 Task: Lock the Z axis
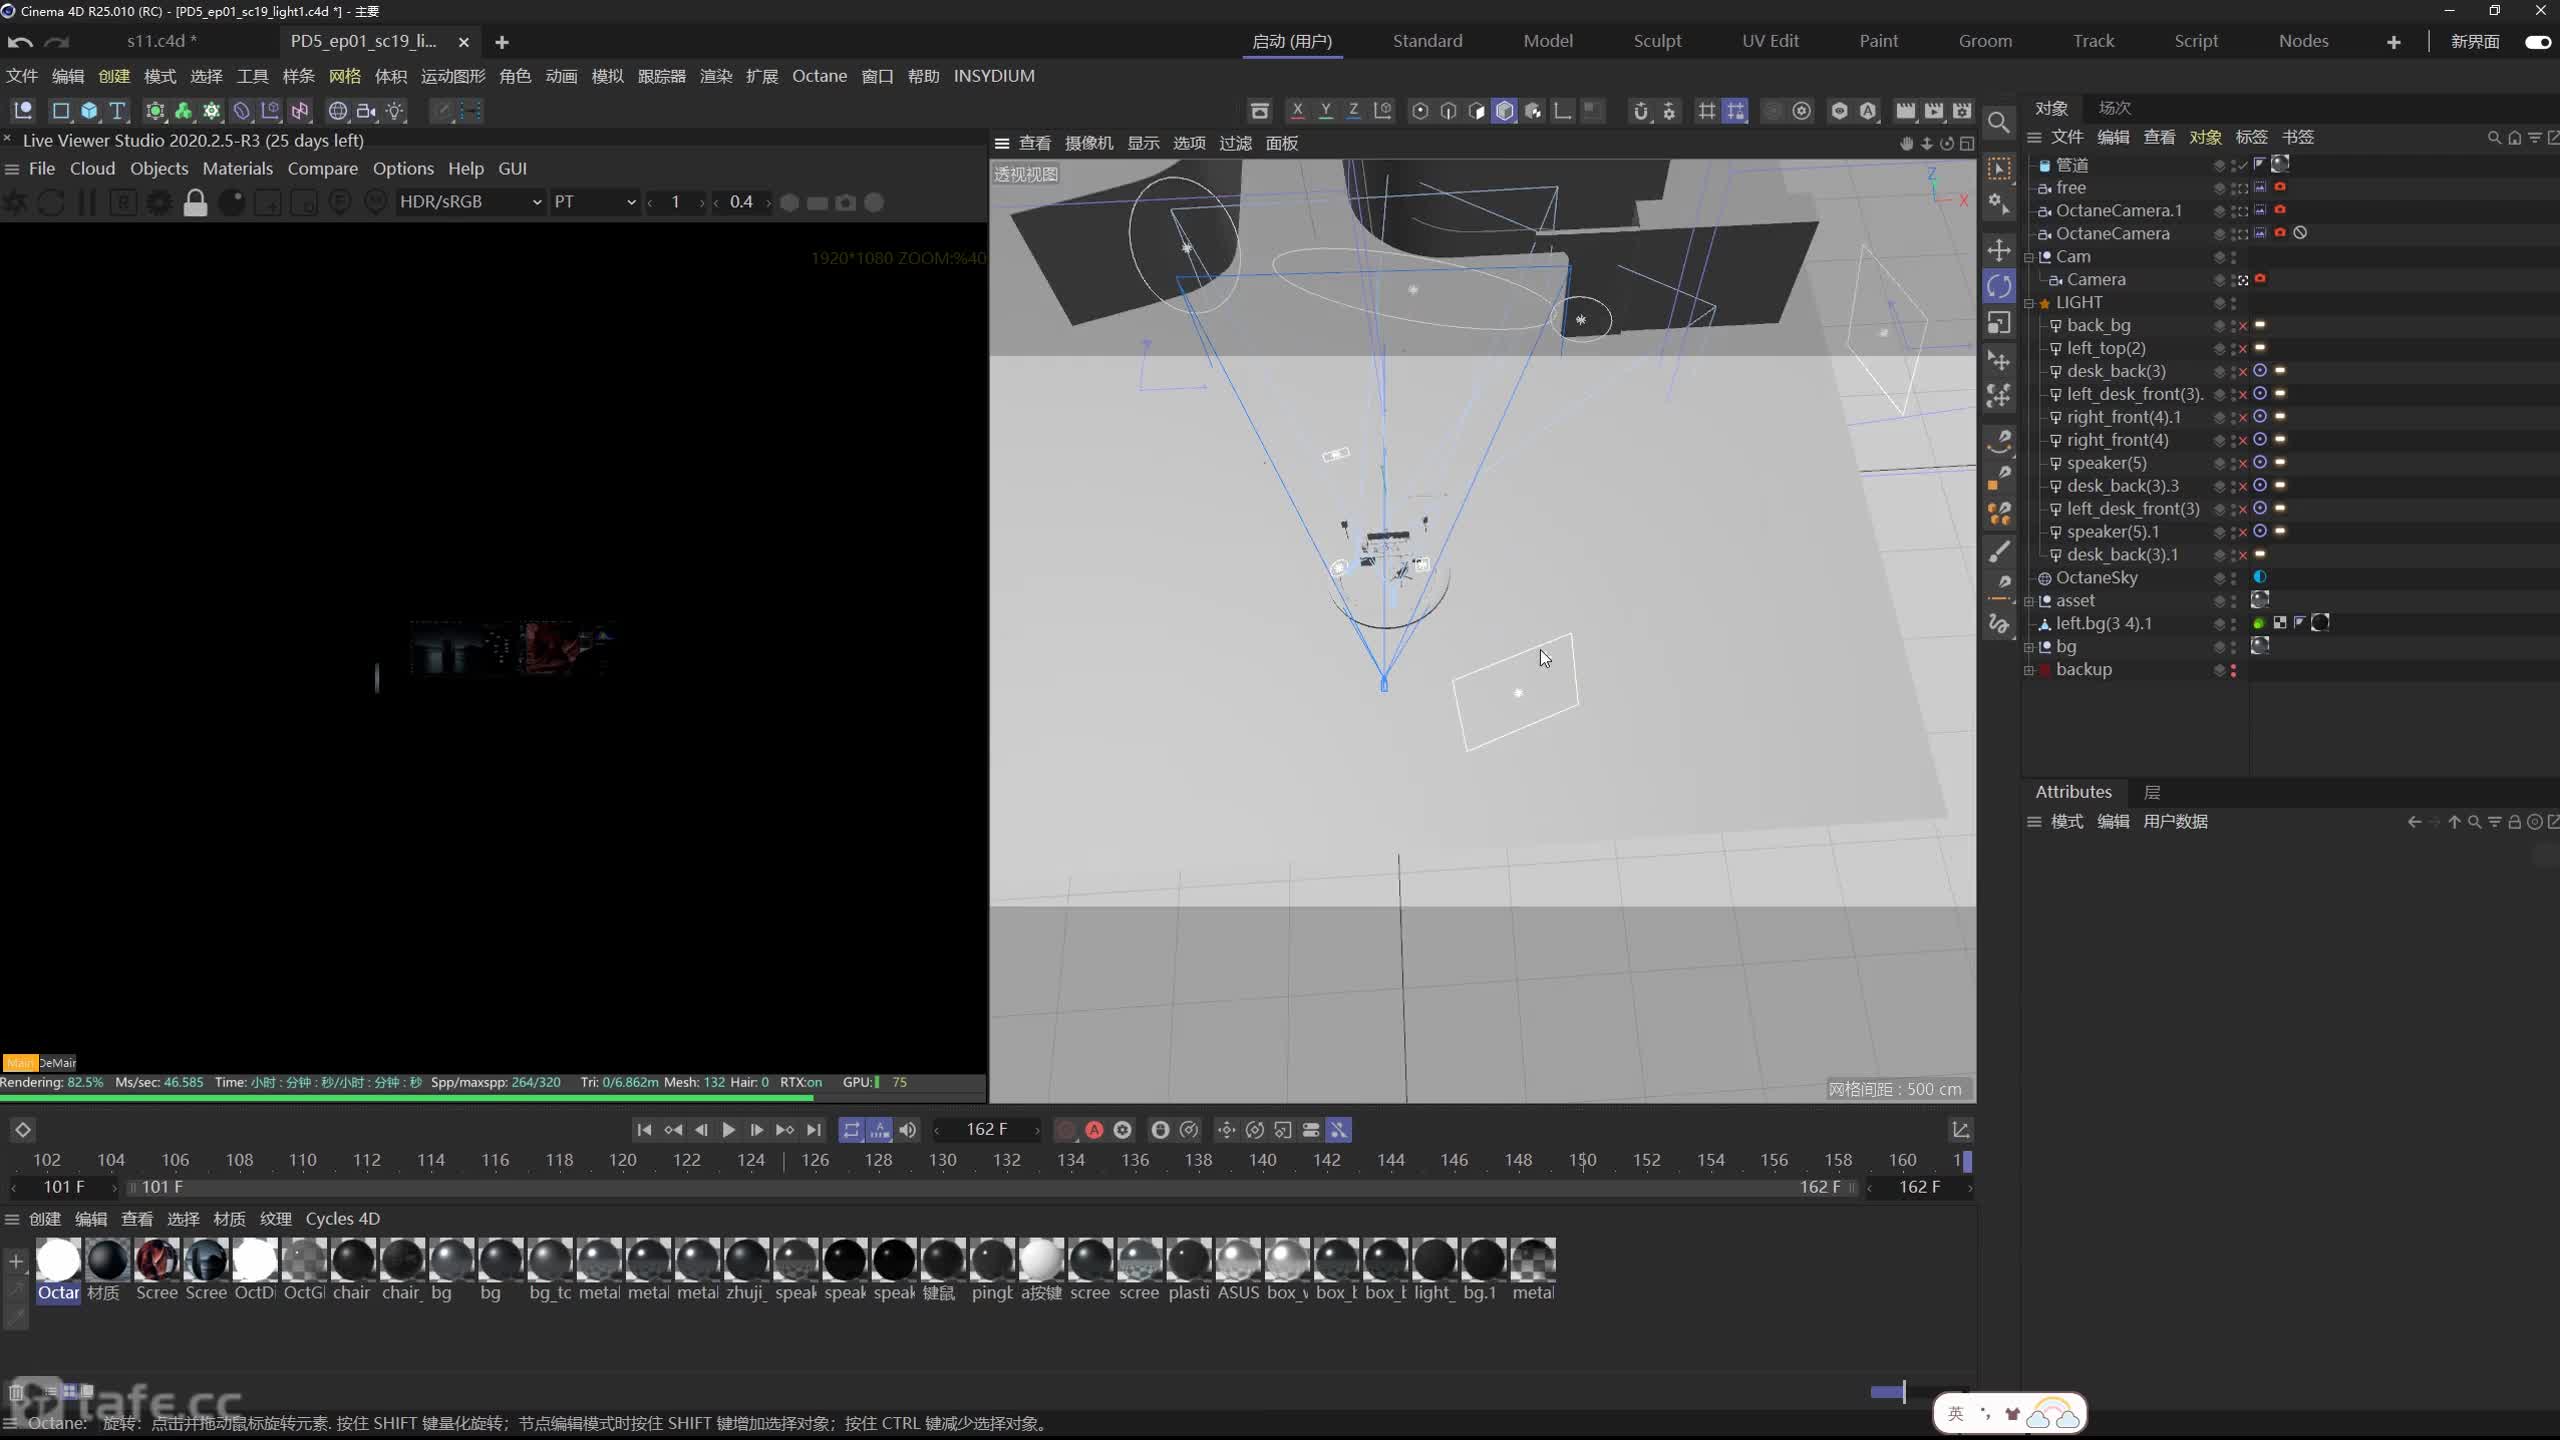click(1353, 111)
